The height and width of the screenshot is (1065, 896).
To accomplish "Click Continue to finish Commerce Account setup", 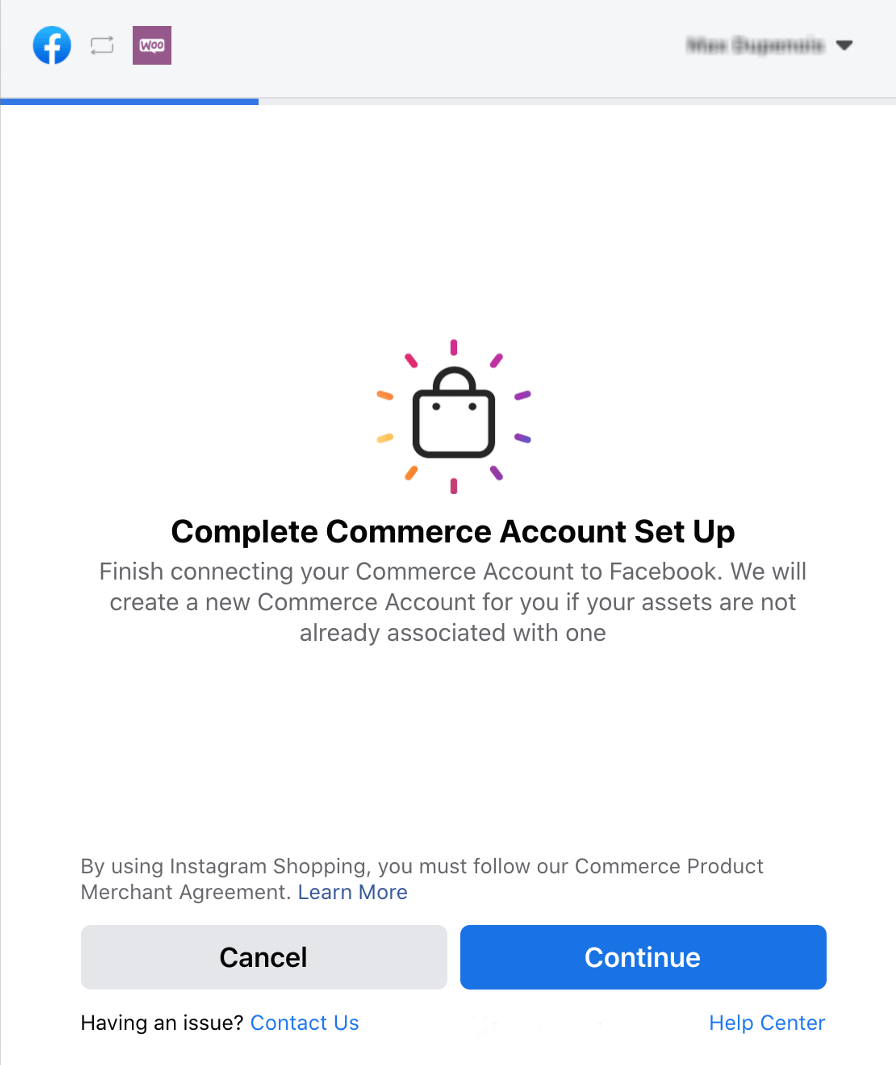I will [643, 957].
